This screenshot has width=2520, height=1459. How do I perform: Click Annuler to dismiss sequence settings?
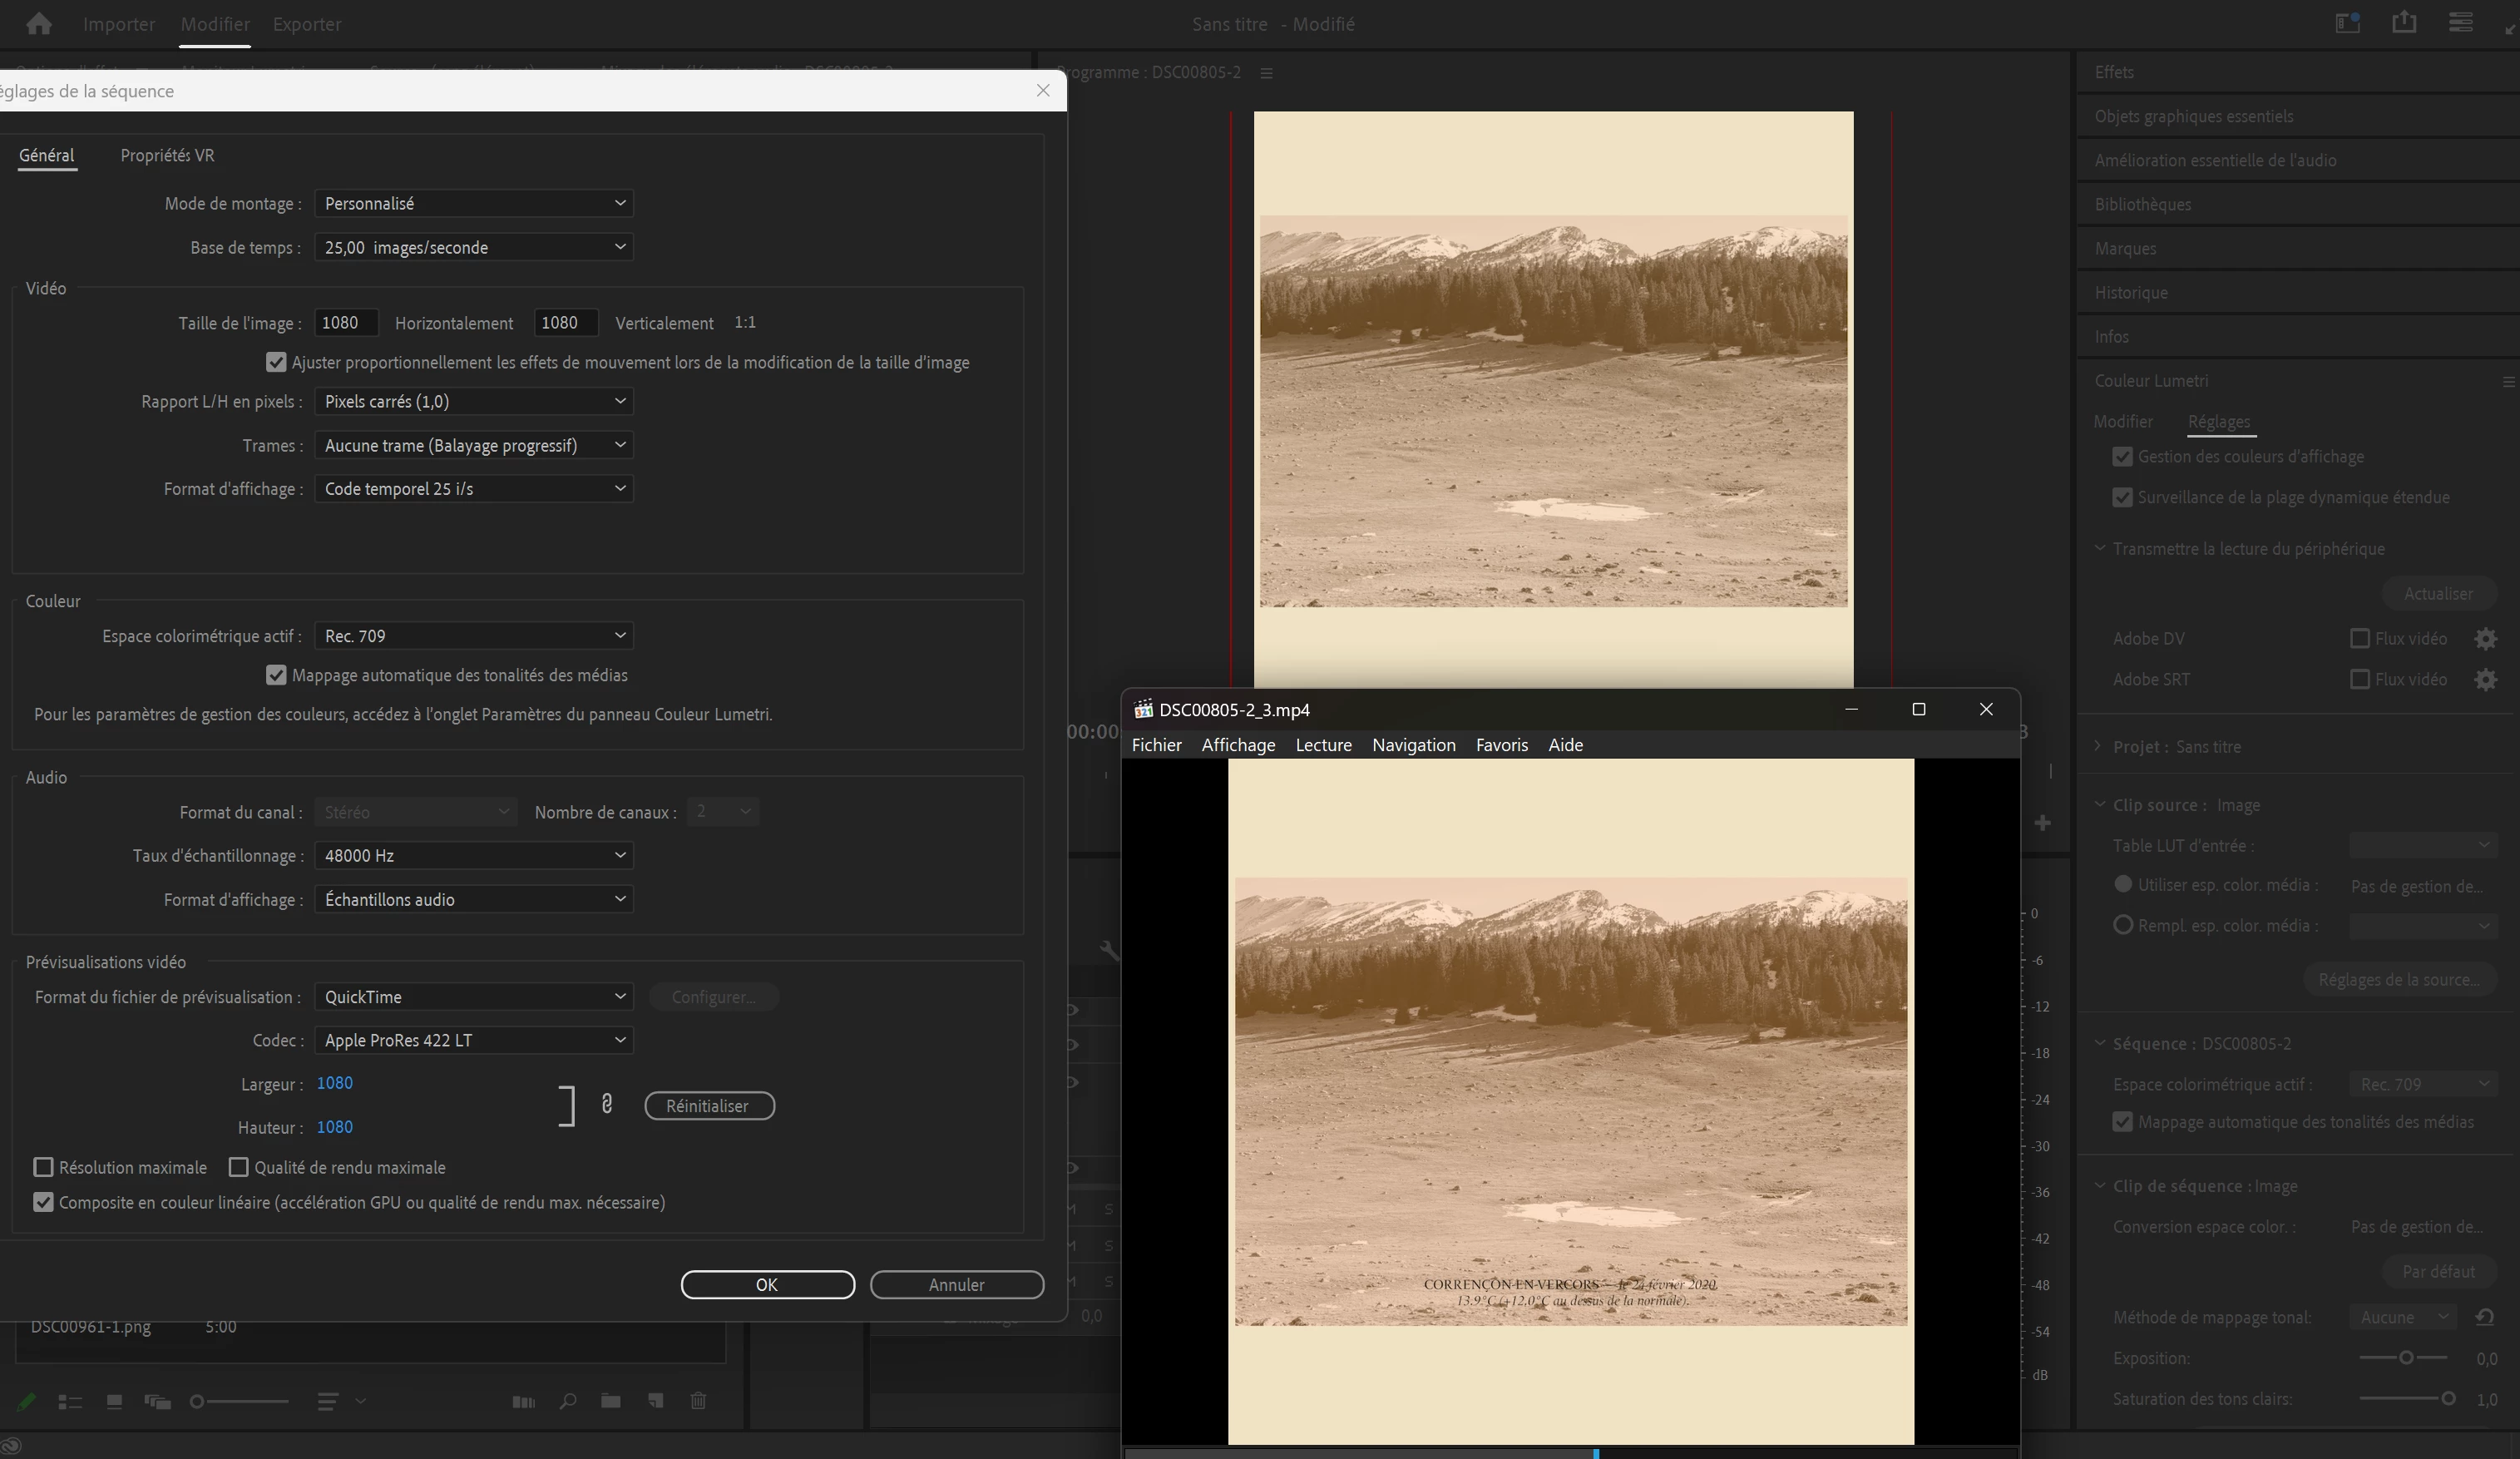point(956,1285)
